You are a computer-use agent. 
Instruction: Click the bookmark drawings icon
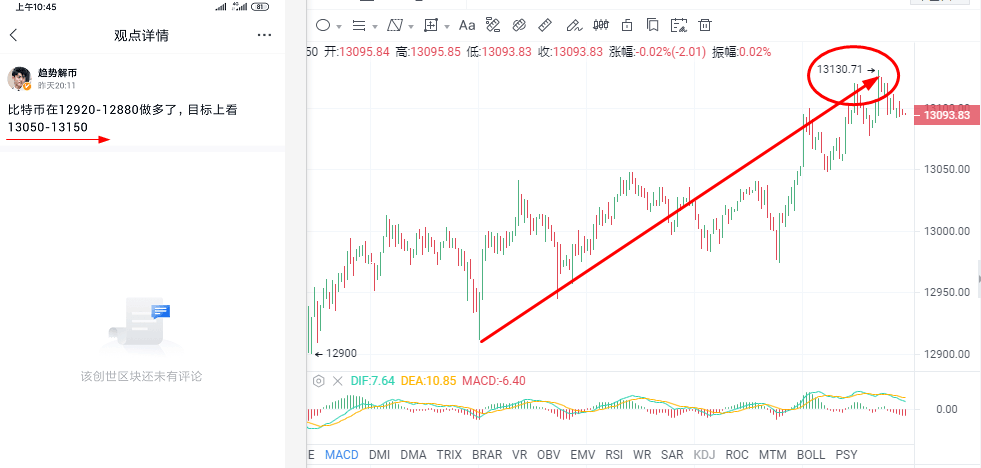(653, 26)
